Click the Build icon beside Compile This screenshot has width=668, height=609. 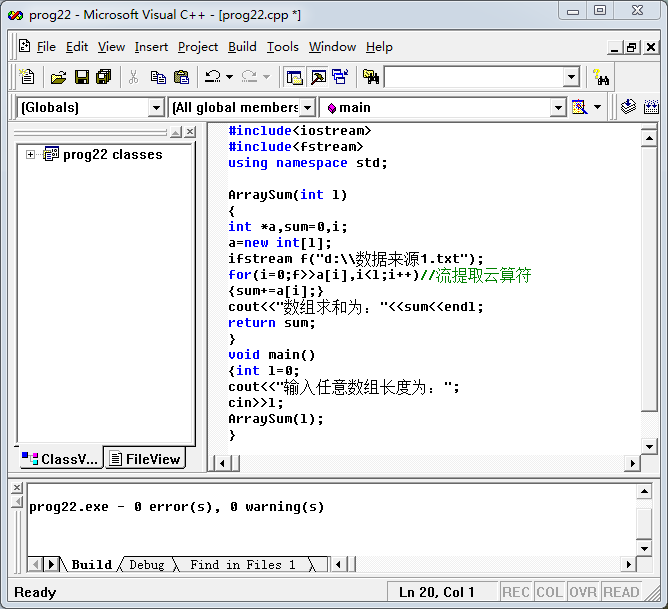pyautogui.click(x=651, y=107)
